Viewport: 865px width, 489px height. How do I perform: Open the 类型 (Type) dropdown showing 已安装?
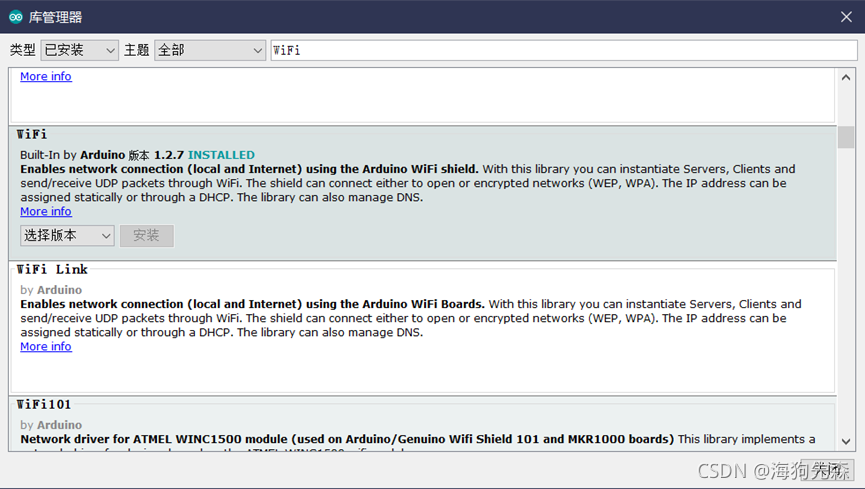click(79, 50)
